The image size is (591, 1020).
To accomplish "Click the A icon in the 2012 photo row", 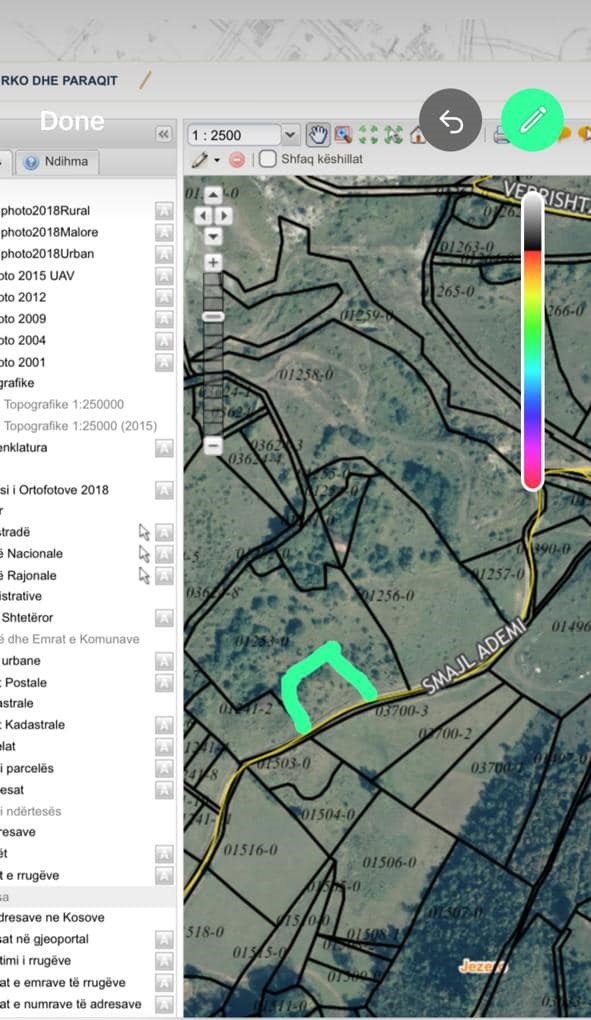I will pyautogui.click(x=164, y=297).
